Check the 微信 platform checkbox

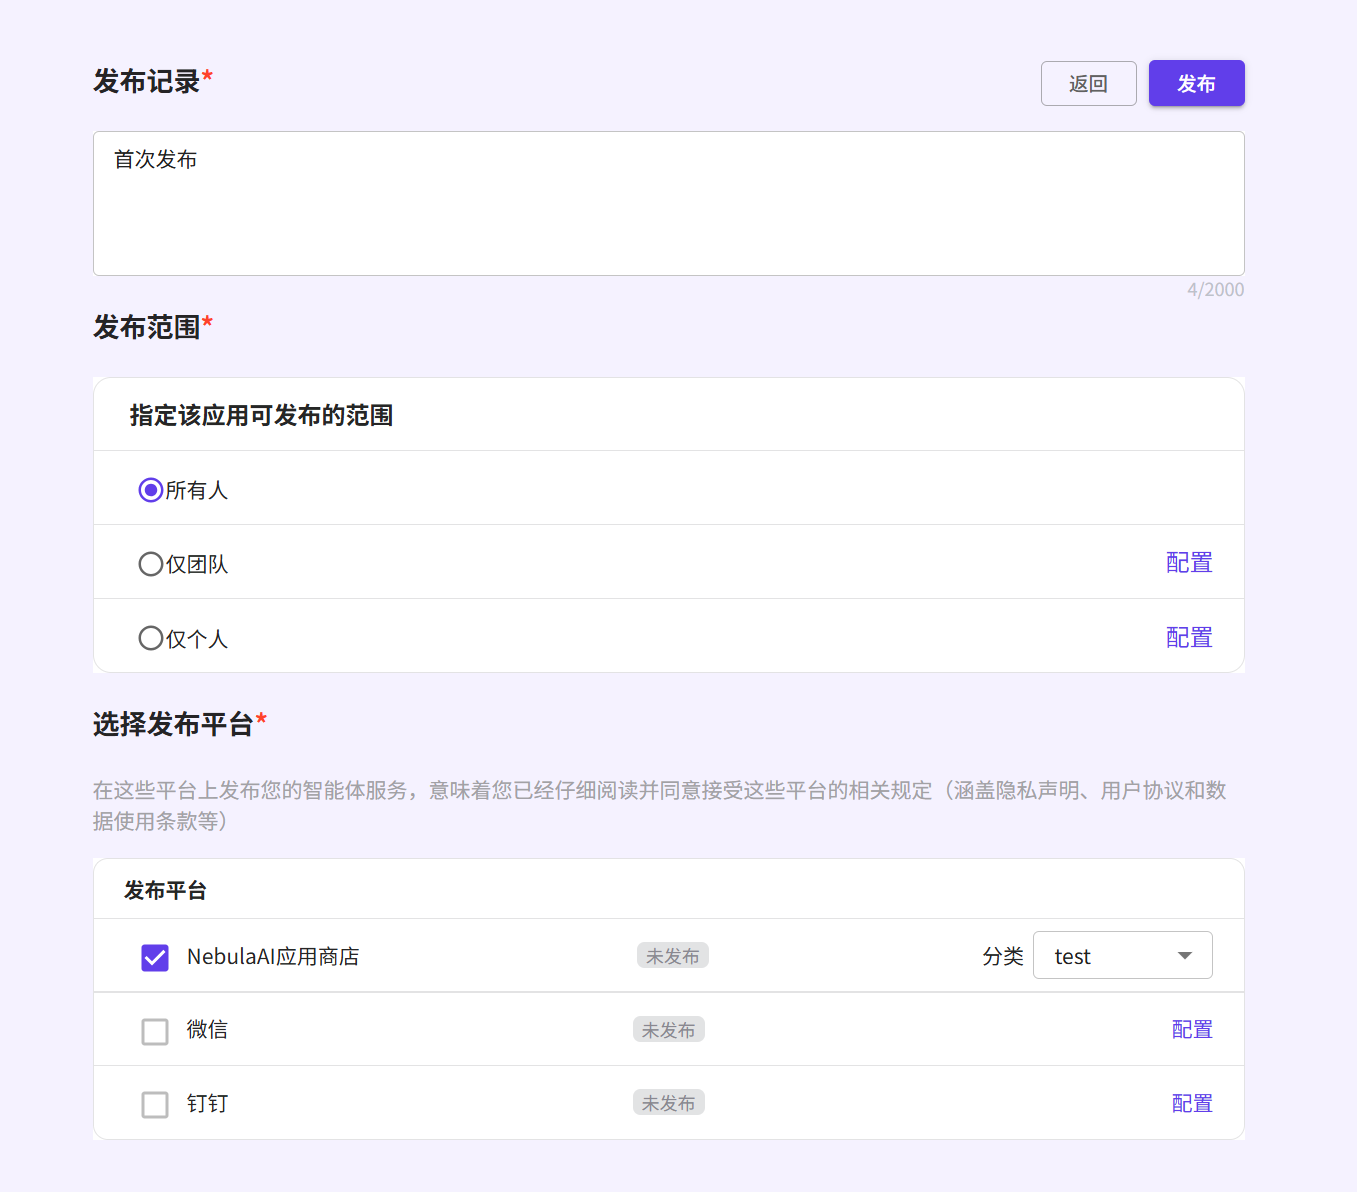[x=155, y=1031]
